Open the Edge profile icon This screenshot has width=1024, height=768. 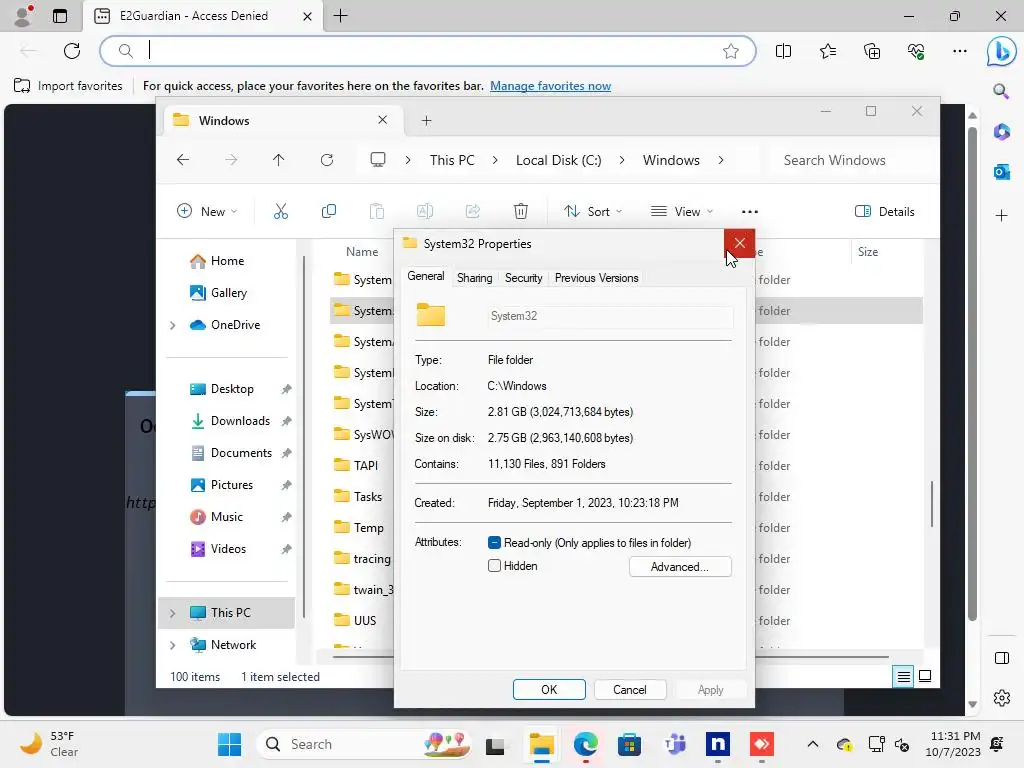[x=24, y=16]
